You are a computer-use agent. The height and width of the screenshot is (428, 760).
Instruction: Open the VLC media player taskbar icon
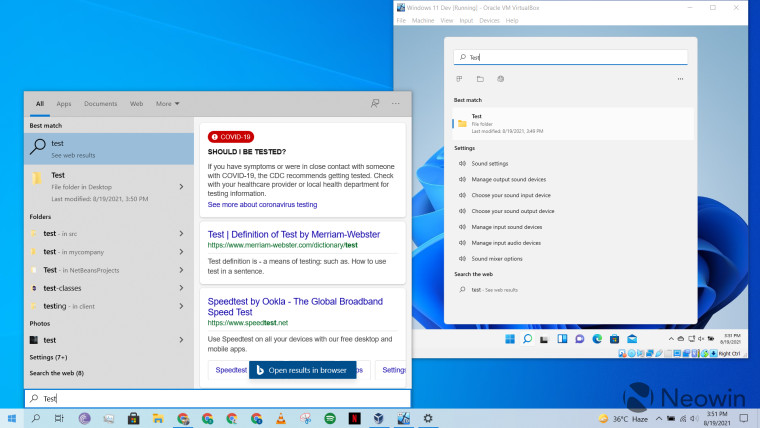281,418
